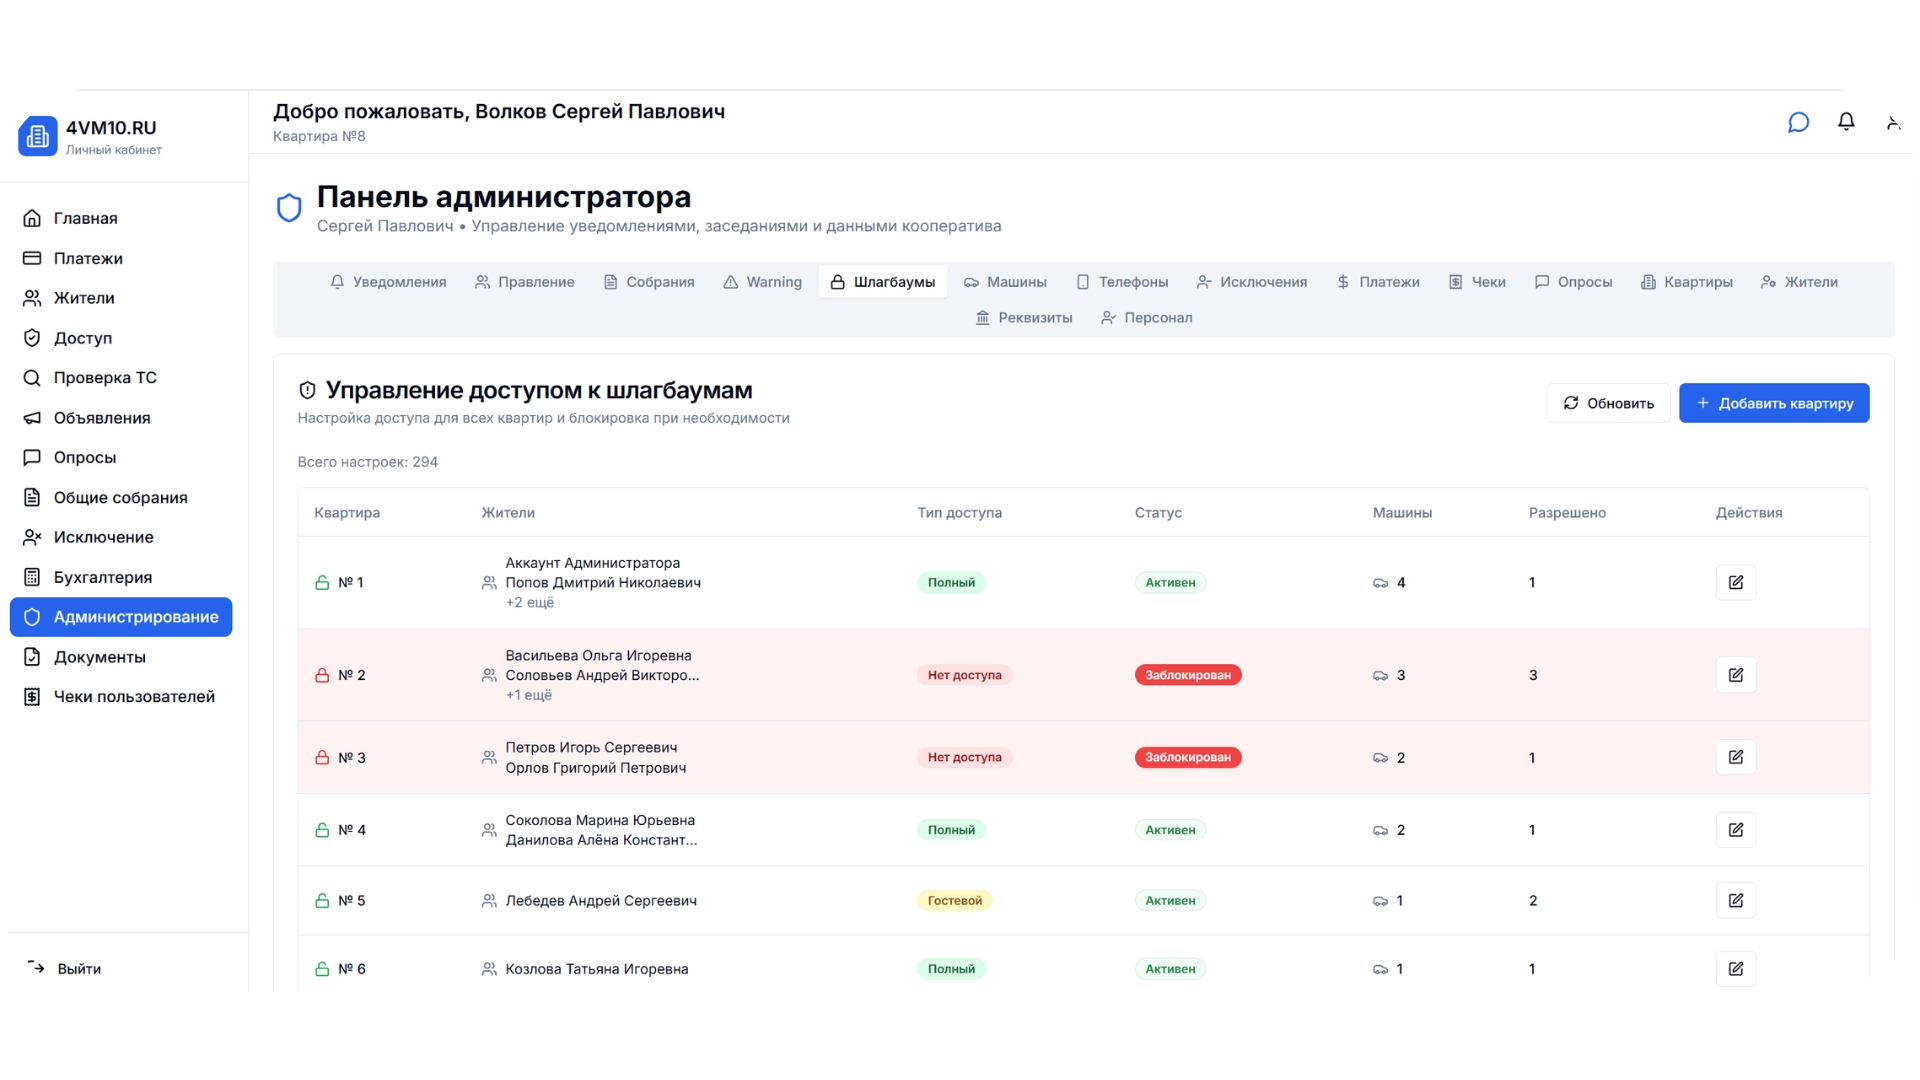Select the Проверка ТС sidebar icon
This screenshot has height=1080, width=1920.
(x=31, y=378)
